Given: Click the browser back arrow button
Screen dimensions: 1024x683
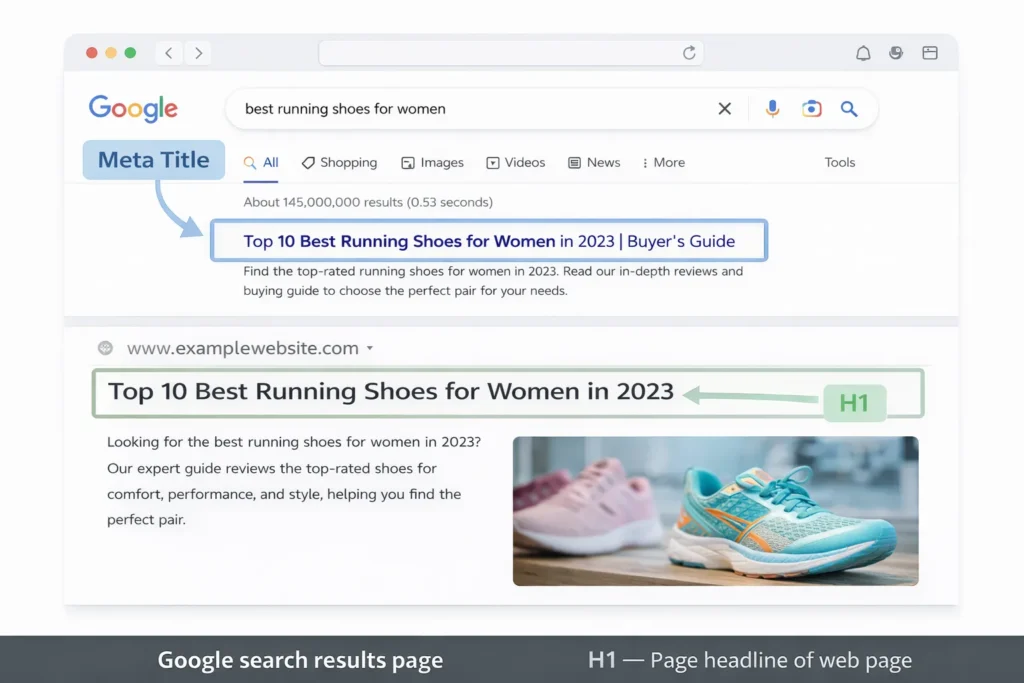Looking at the screenshot, I should (168, 53).
